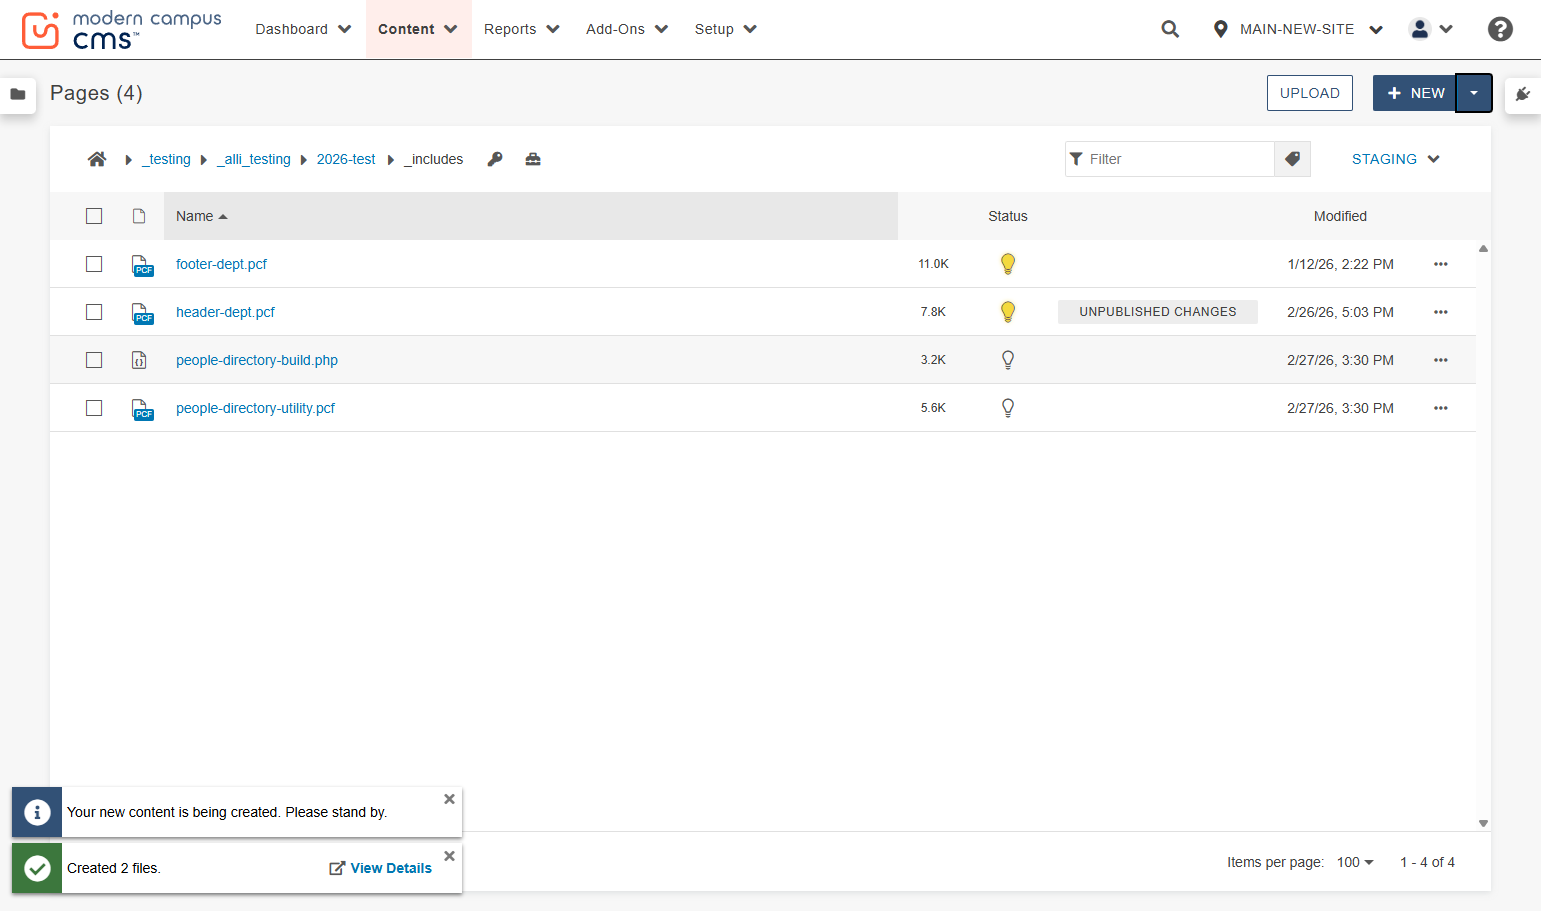Toggle lightbulb status for footer-dept.pcf
1541x911 pixels.
[x=1008, y=264]
